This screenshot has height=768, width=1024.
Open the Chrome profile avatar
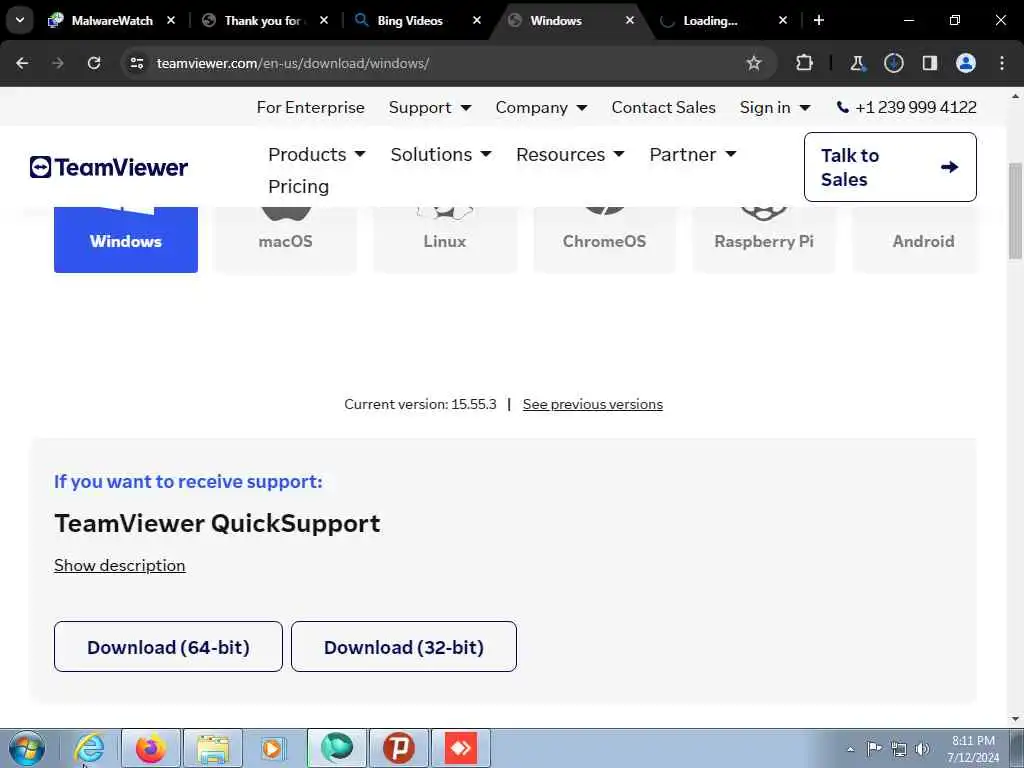point(966,63)
